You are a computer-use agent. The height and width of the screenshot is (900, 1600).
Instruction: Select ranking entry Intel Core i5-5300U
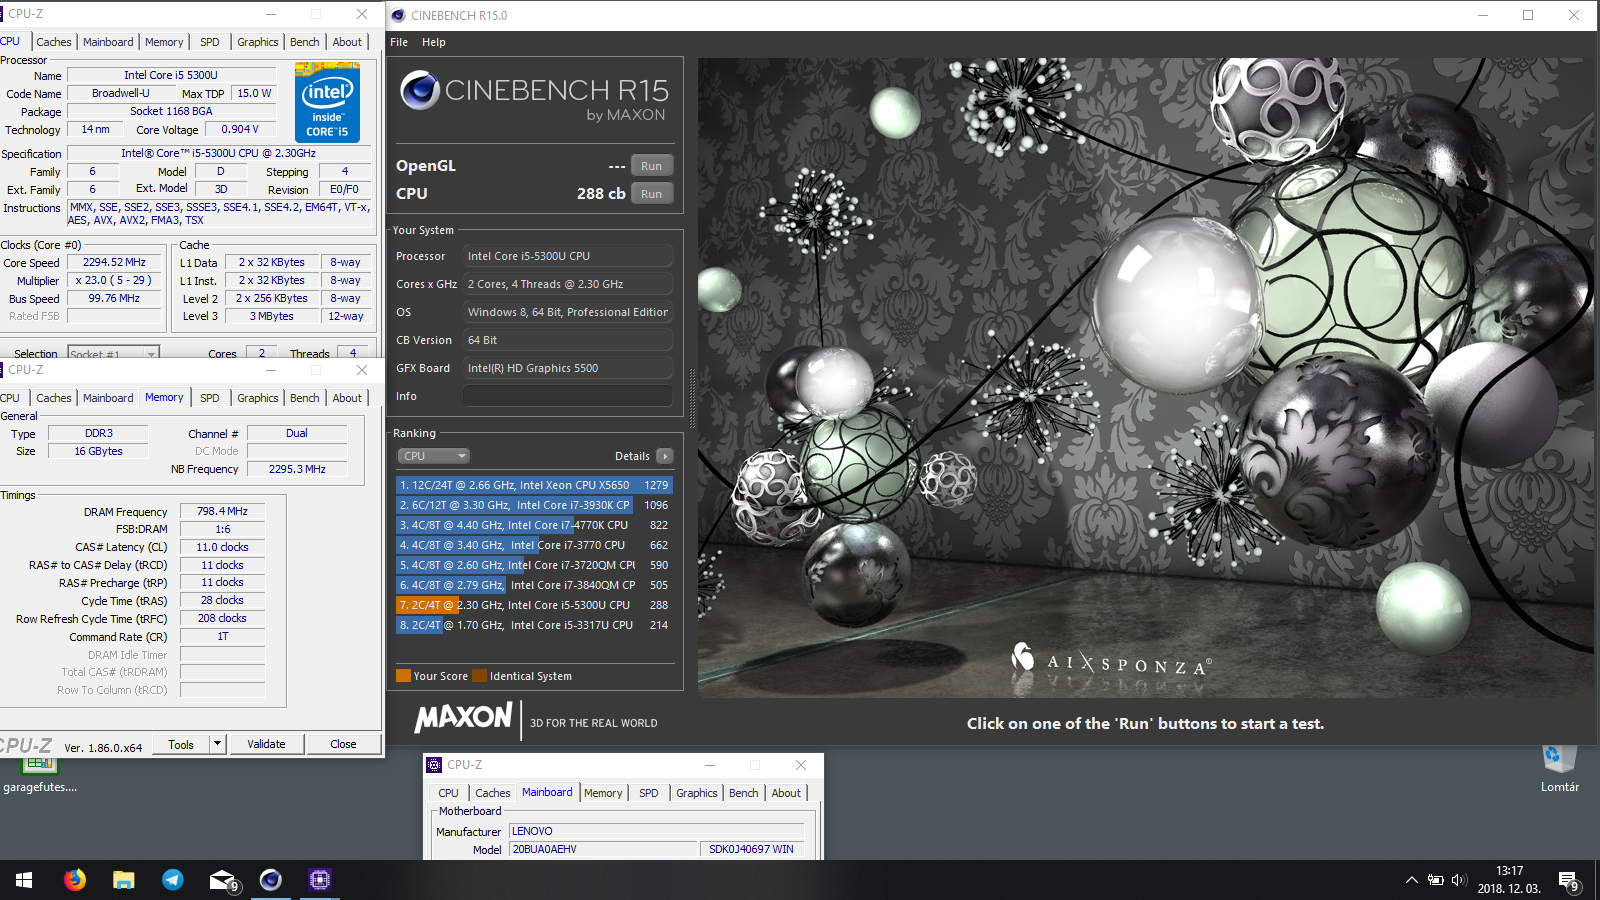pyautogui.click(x=534, y=605)
